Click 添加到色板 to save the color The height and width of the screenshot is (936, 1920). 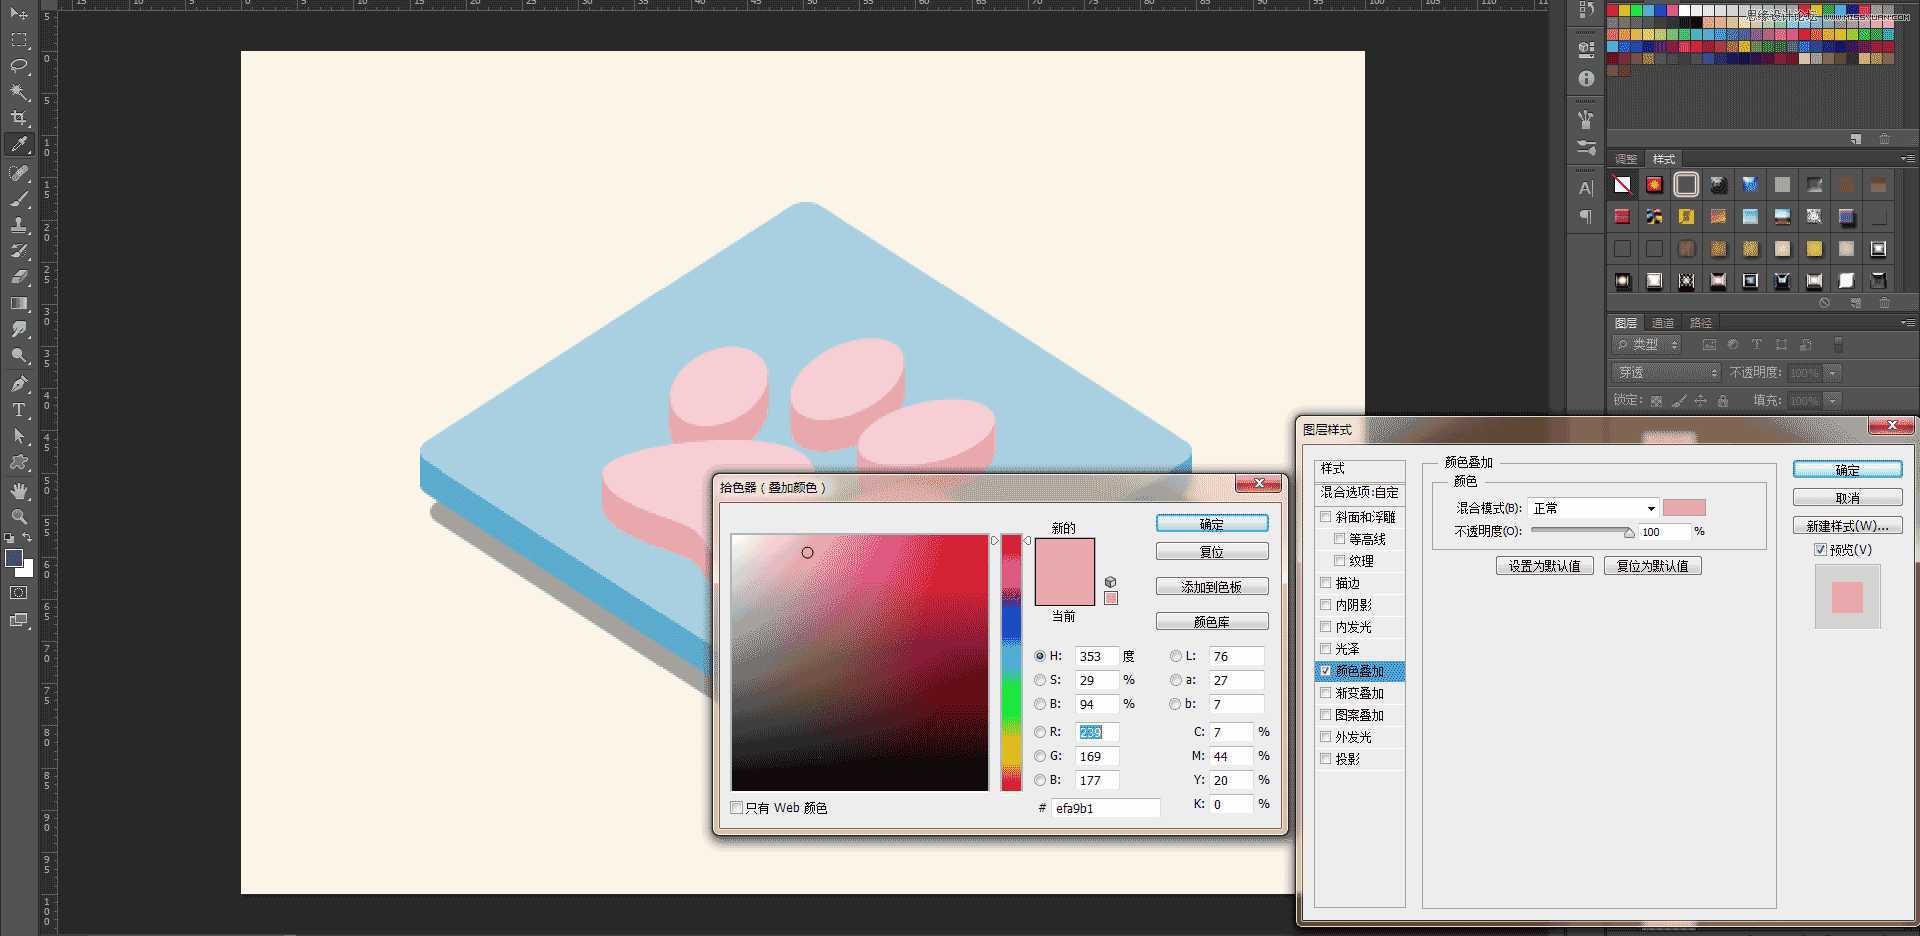click(1212, 586)
